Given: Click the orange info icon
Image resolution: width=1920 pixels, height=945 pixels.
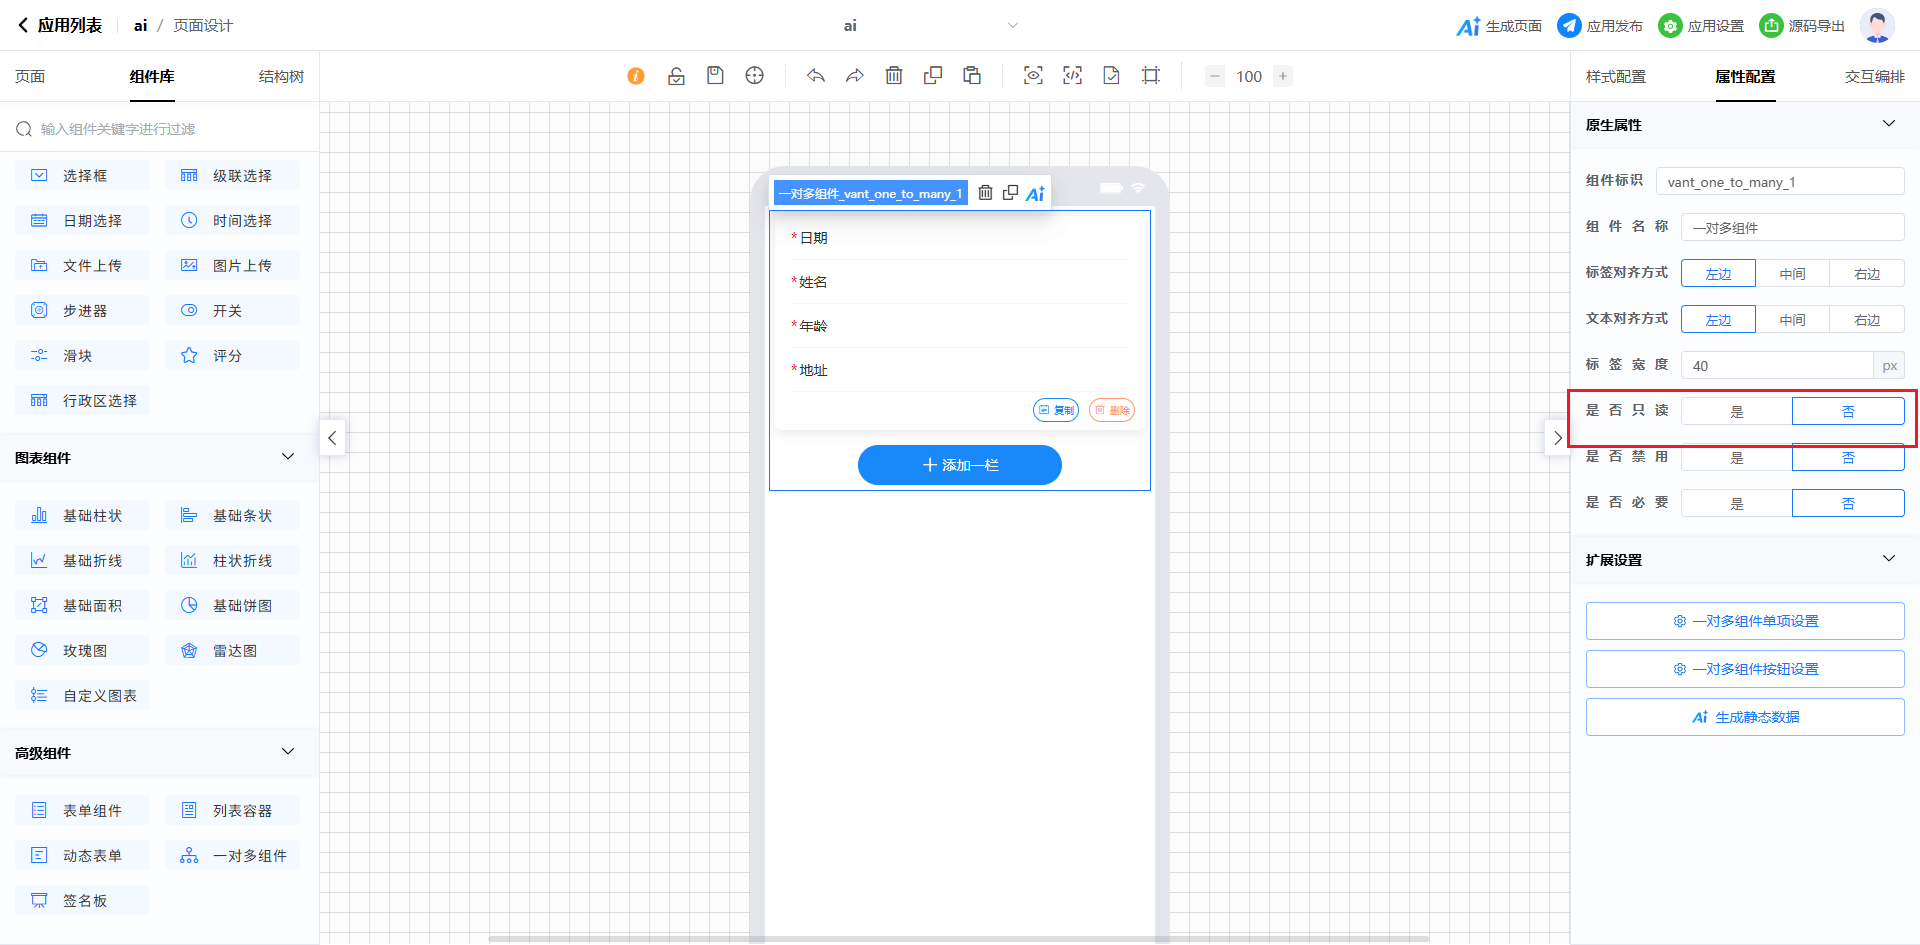Looking at the screenshot, I should [x=636, y=76].
